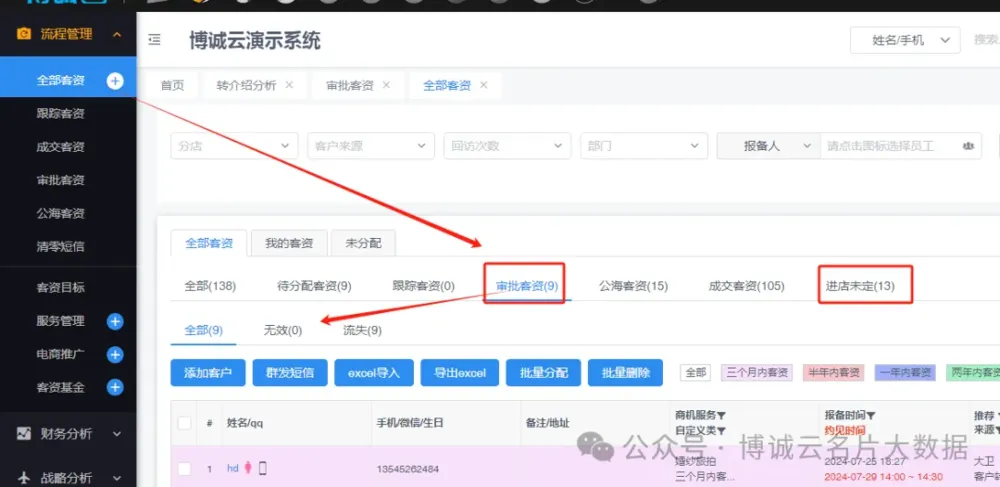The image size is (1000, 487).
Task: Switch to the 我的客资 tab
Action: point(288,243)
